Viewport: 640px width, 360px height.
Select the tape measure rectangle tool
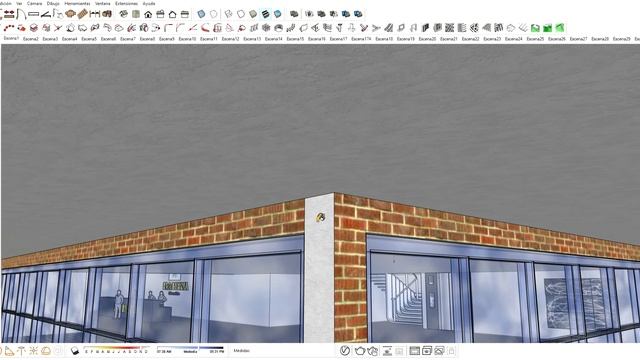coord(33,14)
